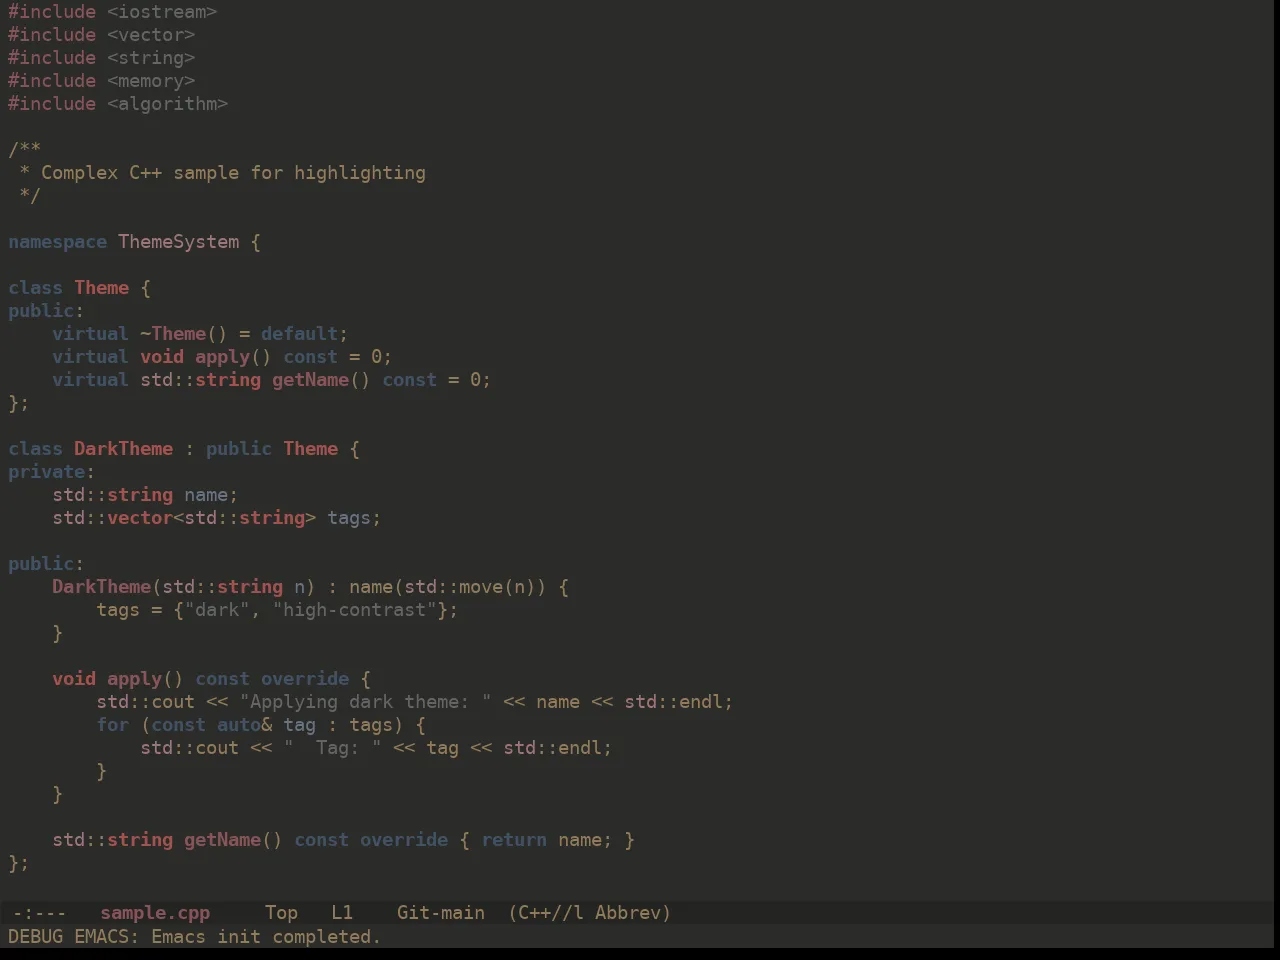Click the echo area message 'Emacs init completed.'
This screenshot has height=960, width=1280.
tap(266, 937)
